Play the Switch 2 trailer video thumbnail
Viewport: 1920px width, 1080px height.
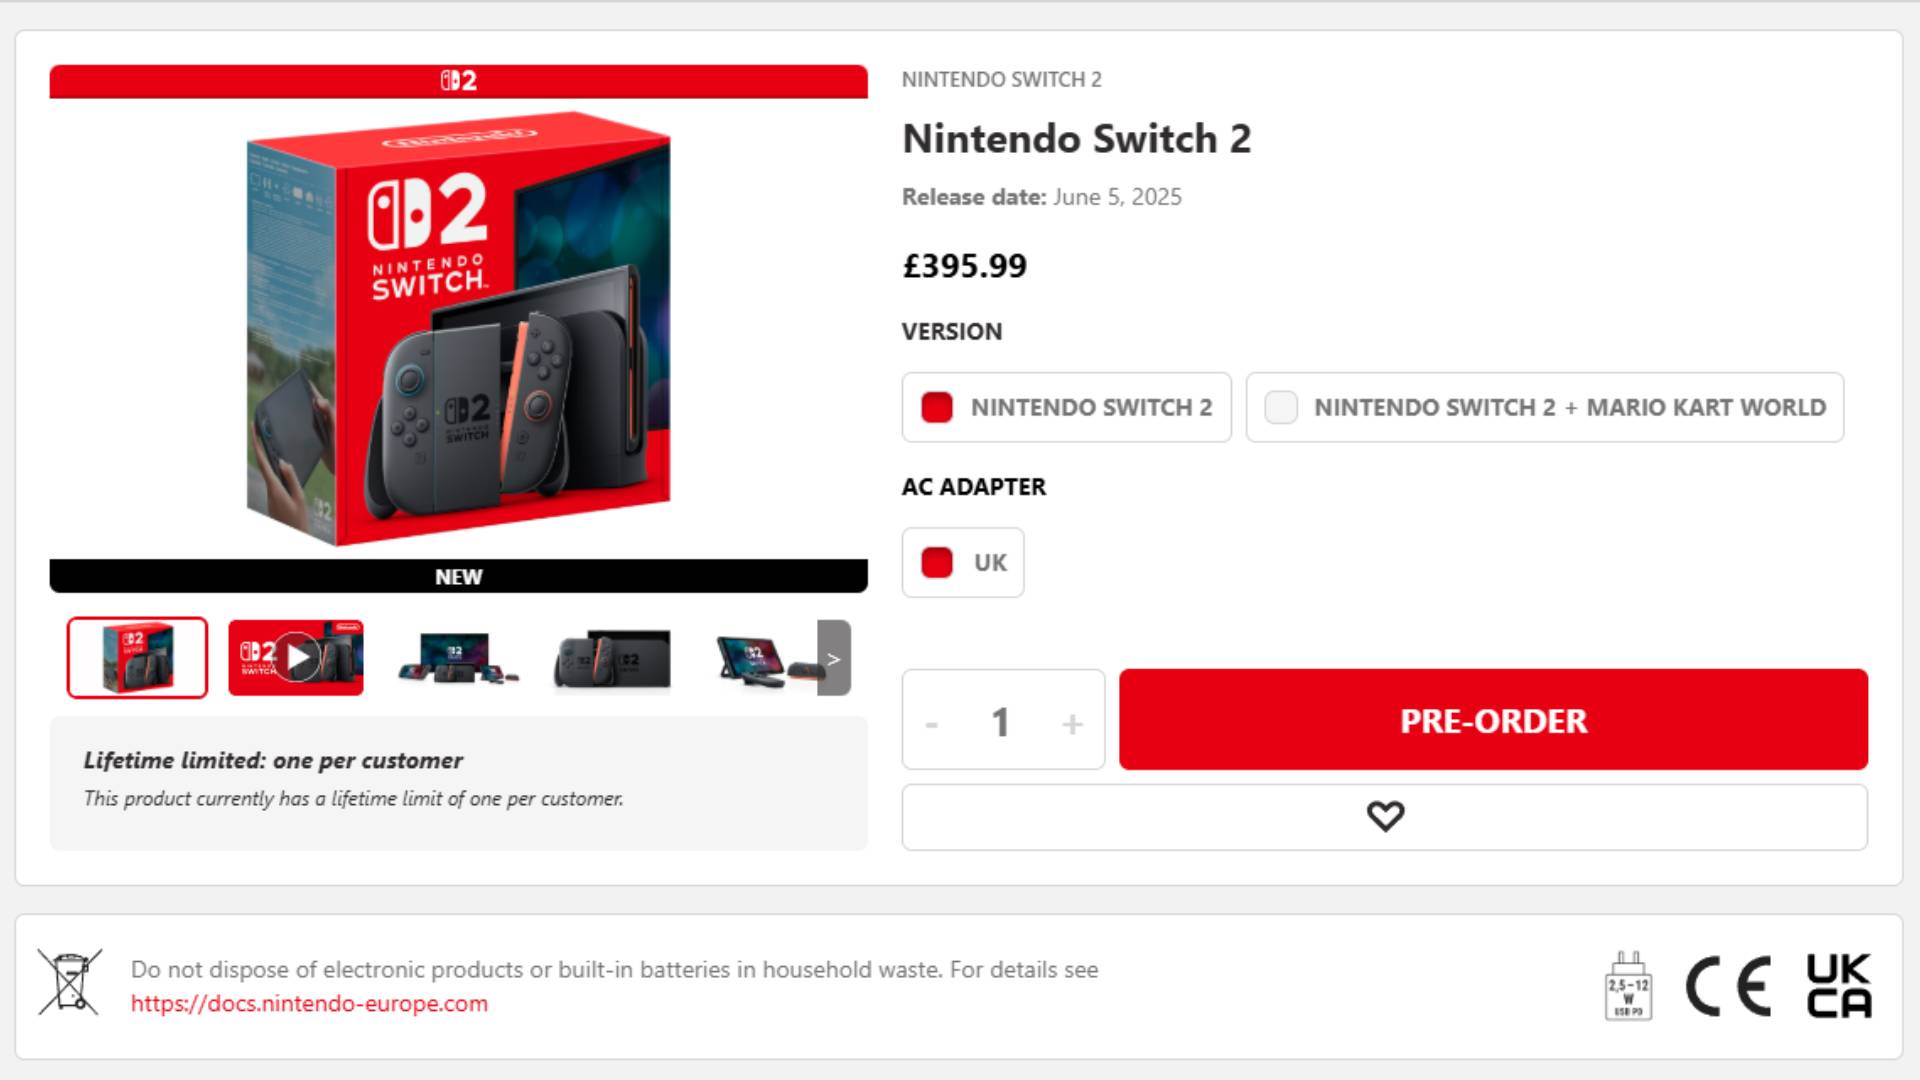coord(296,658)
